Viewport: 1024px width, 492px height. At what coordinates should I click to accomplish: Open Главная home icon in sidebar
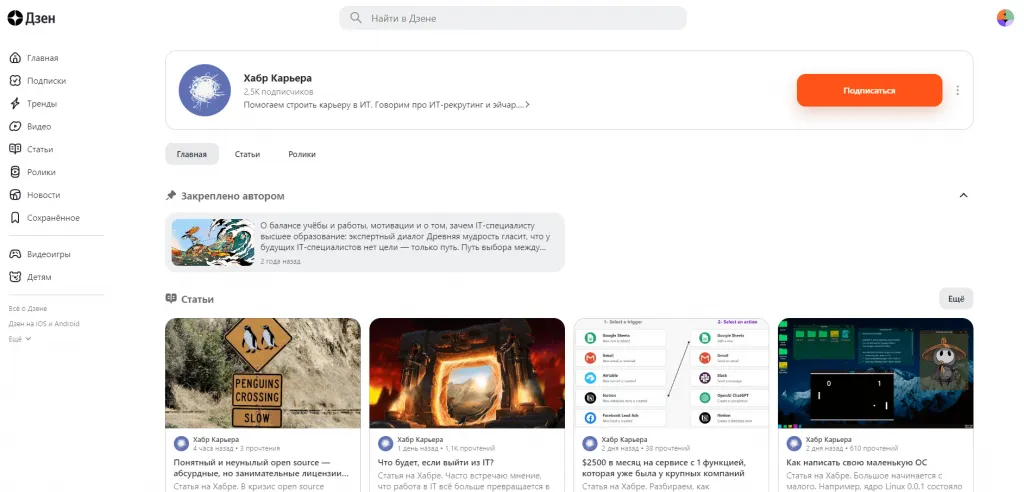point(15,58)
